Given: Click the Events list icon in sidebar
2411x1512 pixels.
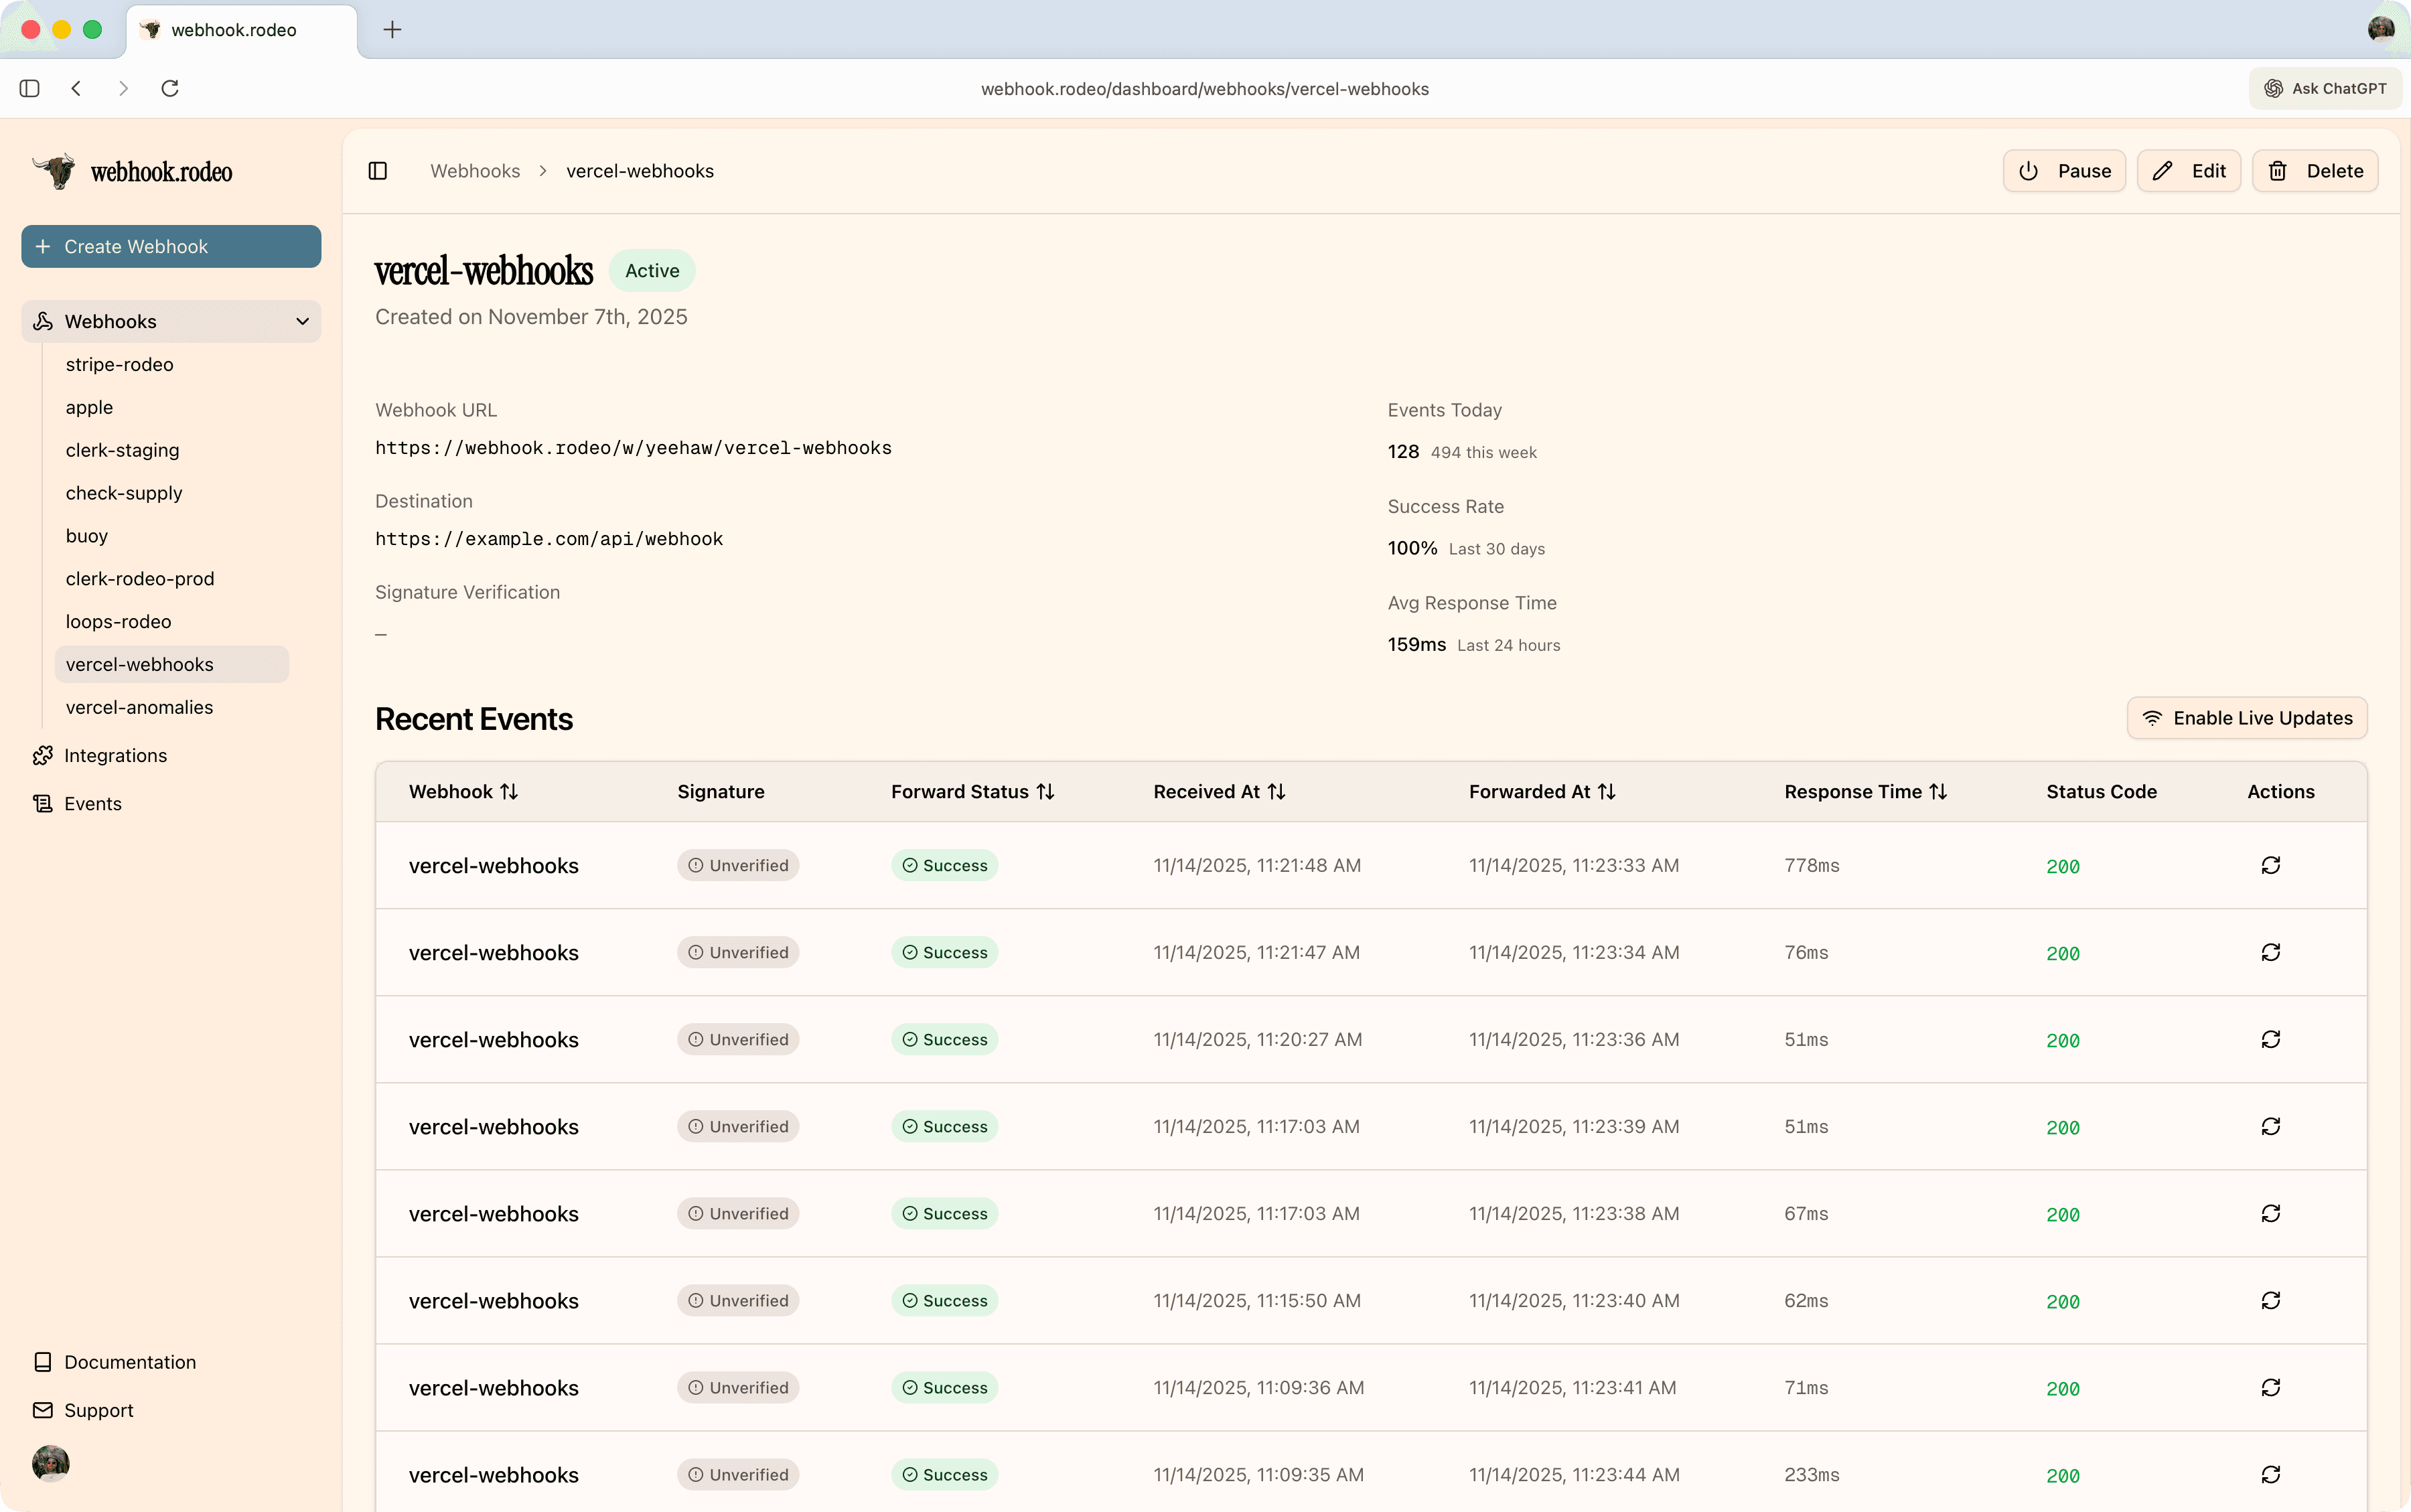Looking at the screenshot, I should (x=42, y=803).
